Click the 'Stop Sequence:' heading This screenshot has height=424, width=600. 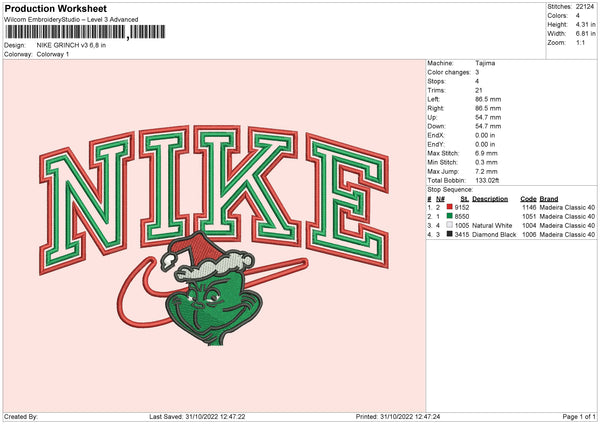(450, 190)
